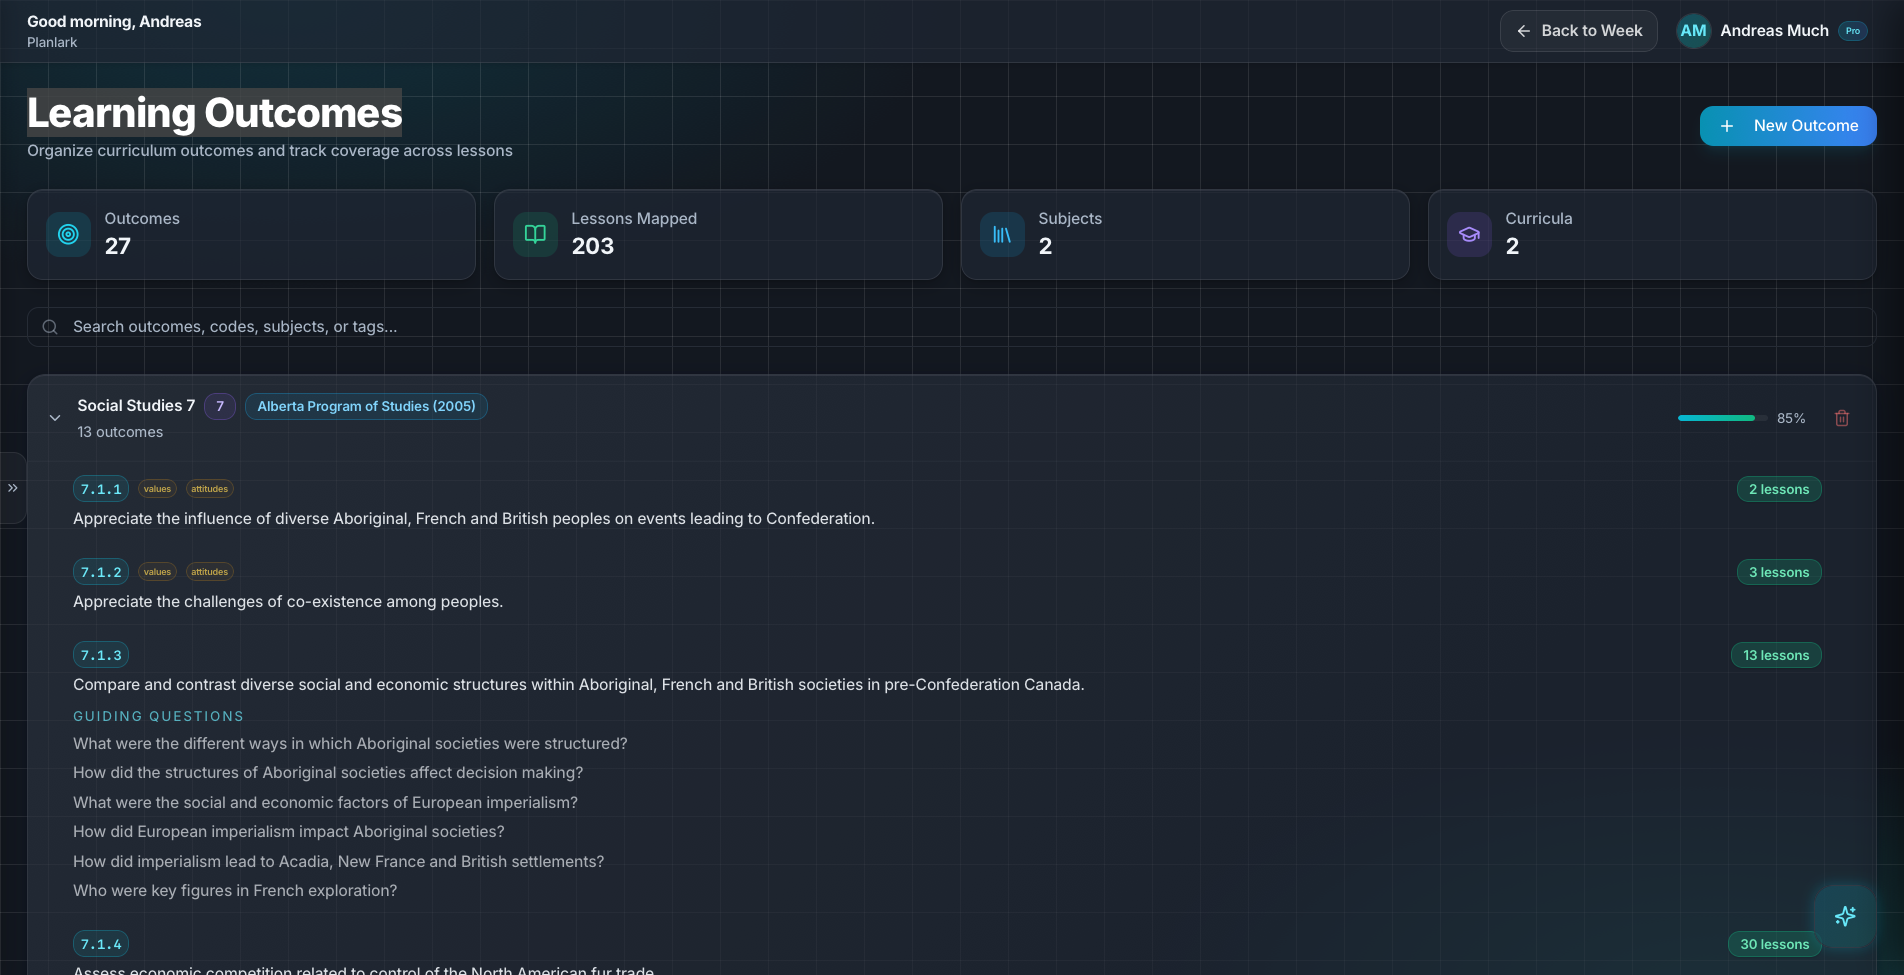Open the Andreas Much account menu

(x=1773, y=30)
